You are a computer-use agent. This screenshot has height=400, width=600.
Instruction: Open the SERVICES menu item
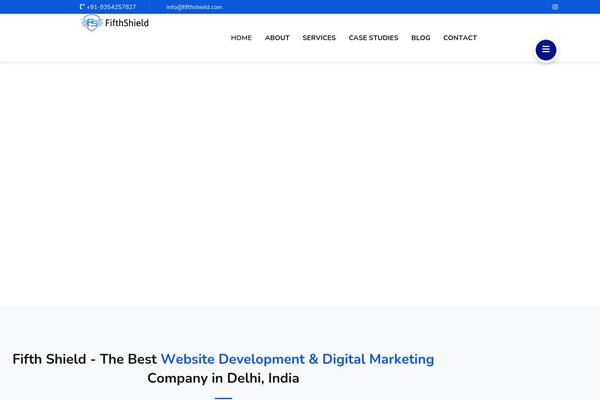pyautogui.click(x=319, y=38)
